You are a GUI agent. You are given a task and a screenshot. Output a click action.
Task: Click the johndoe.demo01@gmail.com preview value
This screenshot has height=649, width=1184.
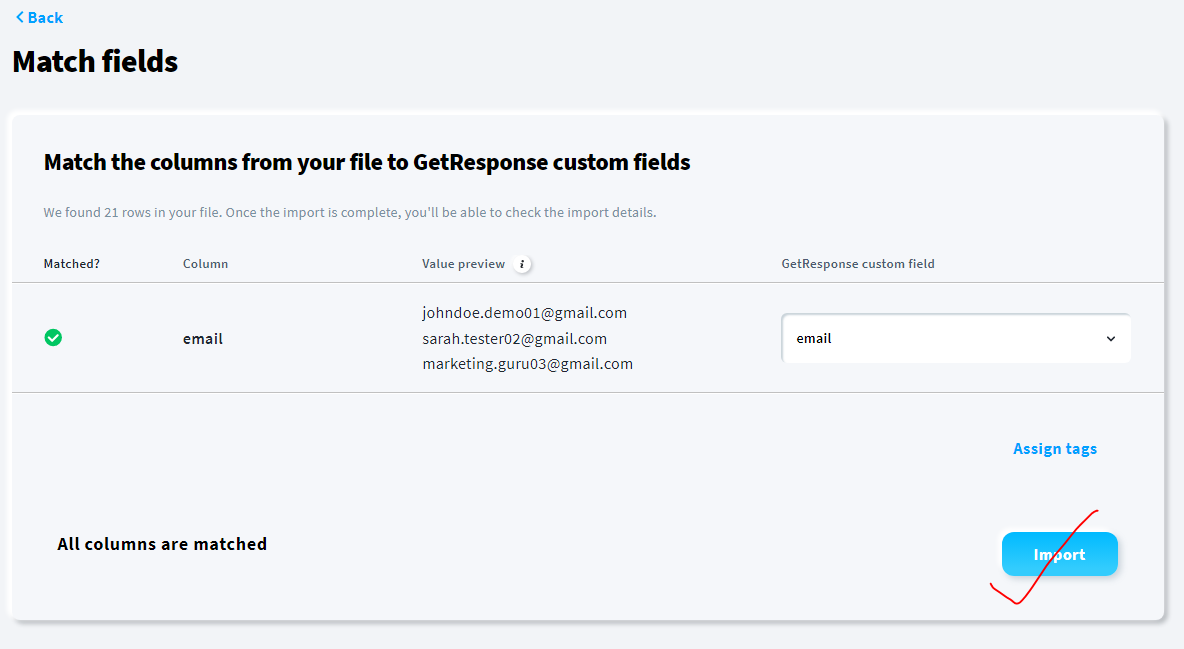(x=525, y=313)
